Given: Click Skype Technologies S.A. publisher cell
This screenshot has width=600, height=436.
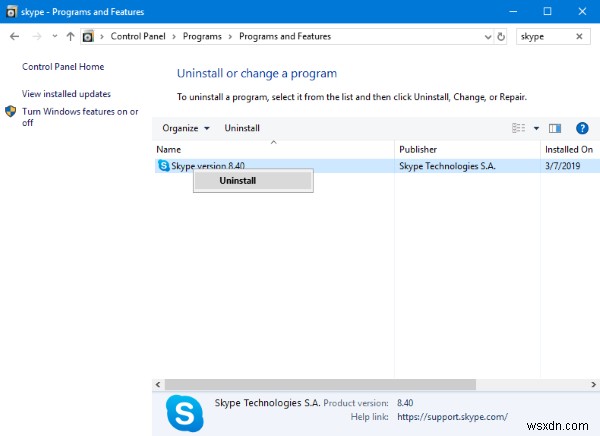Looking at the screenshot, I should (x=447, y=166).
